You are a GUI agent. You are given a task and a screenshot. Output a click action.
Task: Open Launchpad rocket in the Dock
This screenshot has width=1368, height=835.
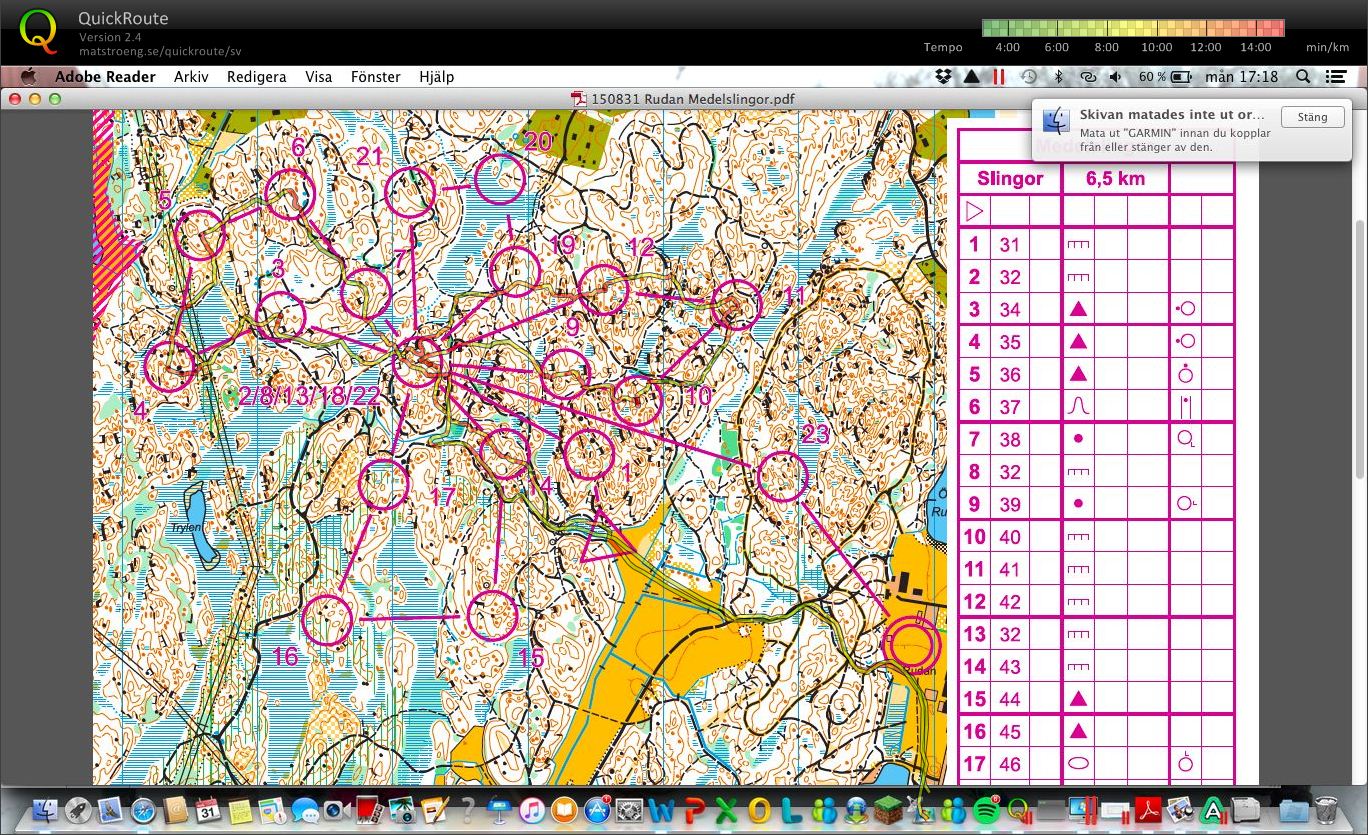coord(78,810)
